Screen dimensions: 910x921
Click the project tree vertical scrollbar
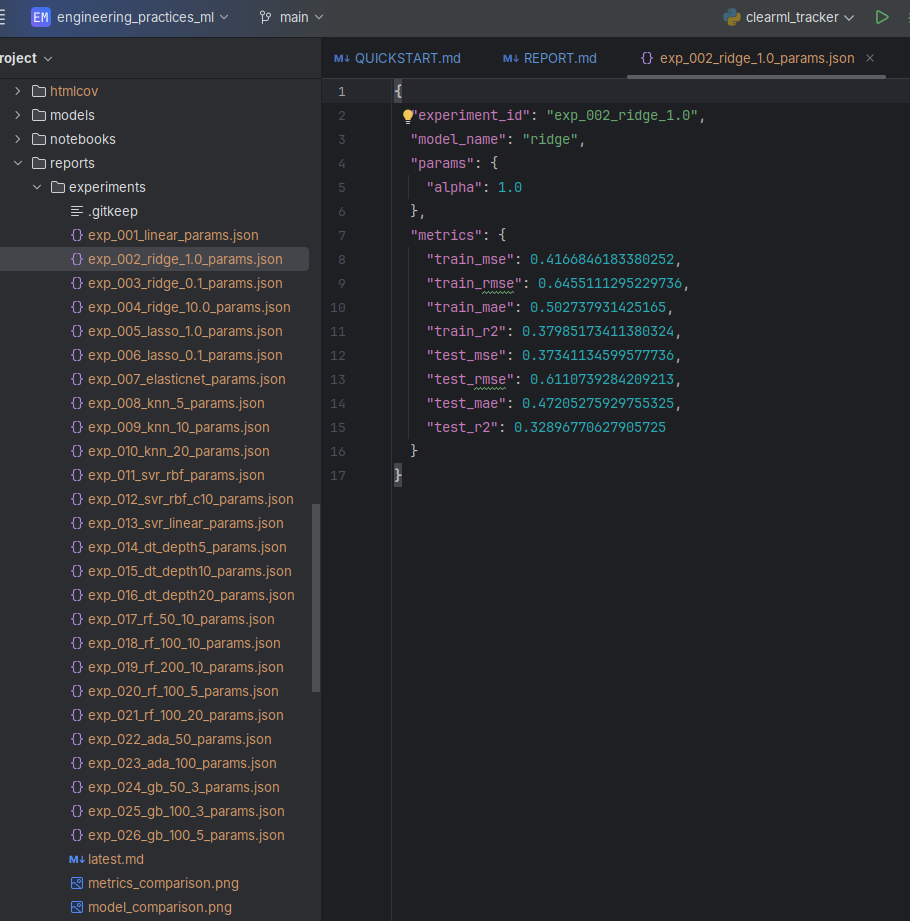click(x=316, y=597)
